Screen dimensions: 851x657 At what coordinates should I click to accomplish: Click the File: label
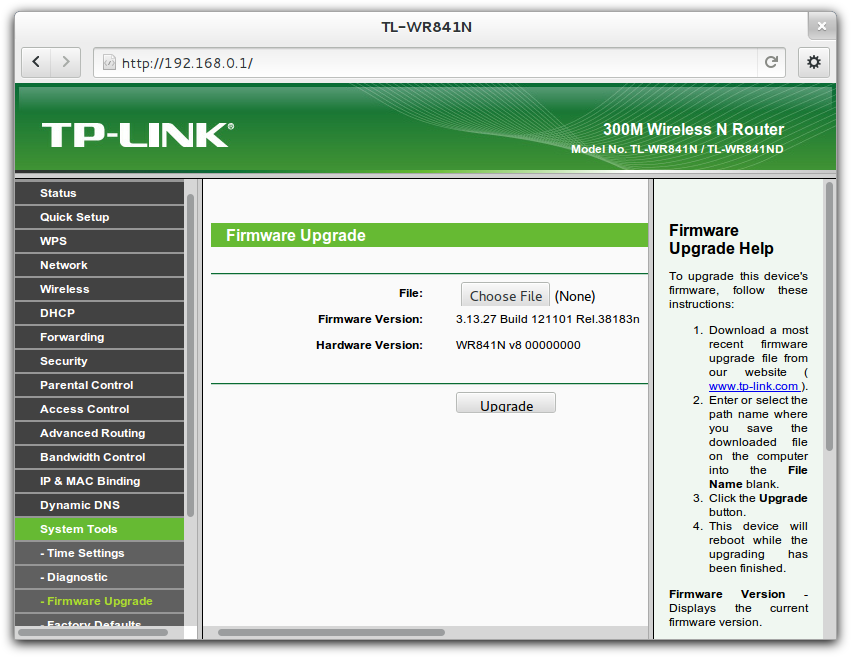[410, 294]
